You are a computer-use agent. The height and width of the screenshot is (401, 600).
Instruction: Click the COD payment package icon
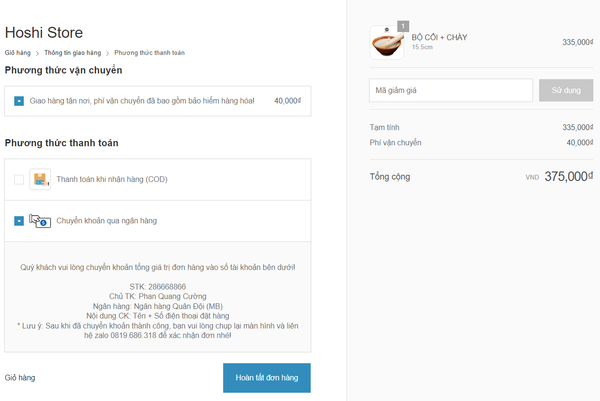point(40,179)
